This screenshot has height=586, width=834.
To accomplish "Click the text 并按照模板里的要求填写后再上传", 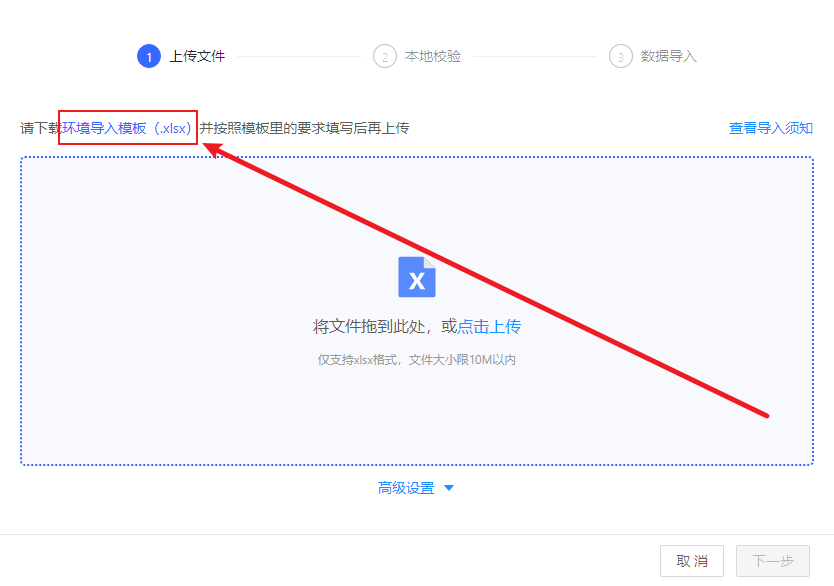I will point(304,128).
